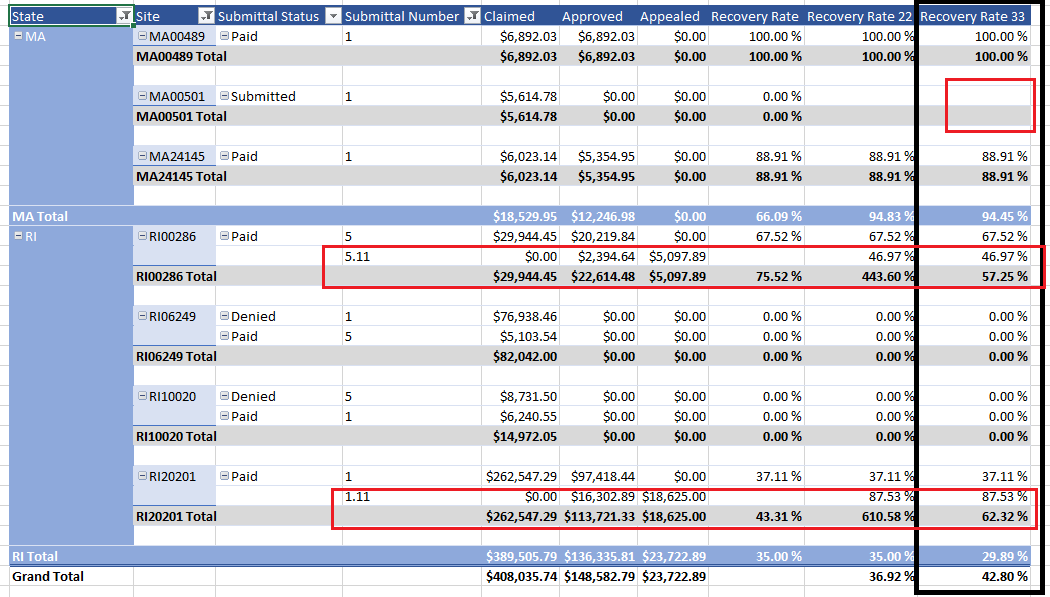
Task: Select the $113,721.33 approved total cell
Action: pyautogui.click(x=599, y=517)
